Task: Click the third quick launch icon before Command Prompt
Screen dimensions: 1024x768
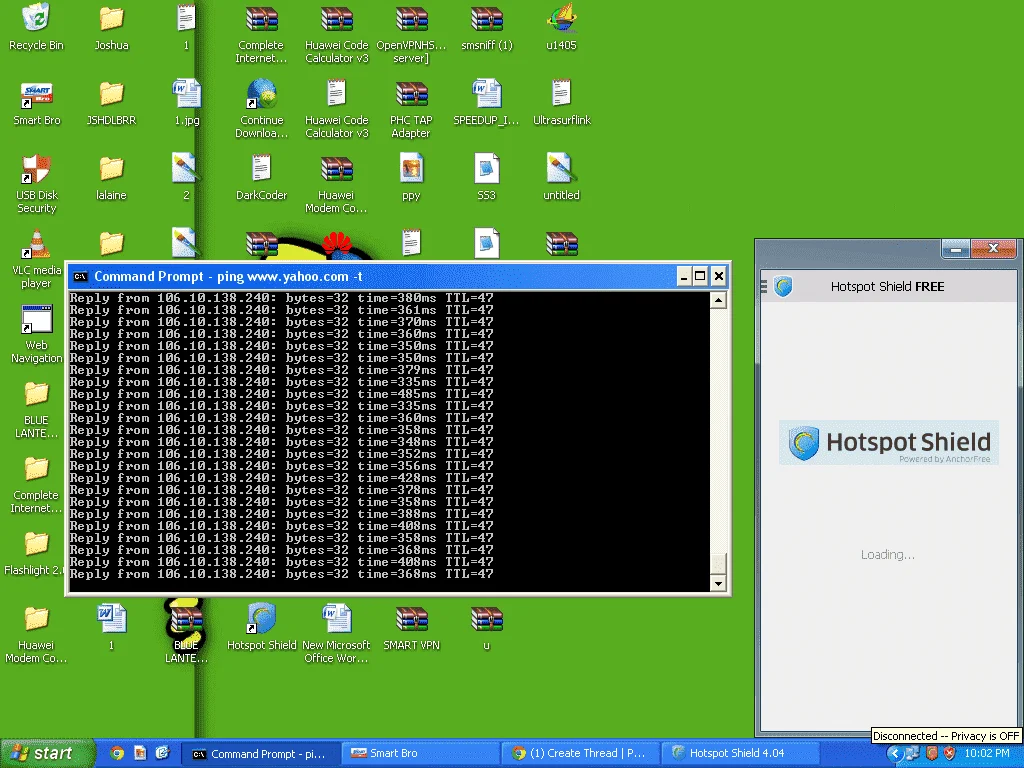Action: tap(162, 753)
